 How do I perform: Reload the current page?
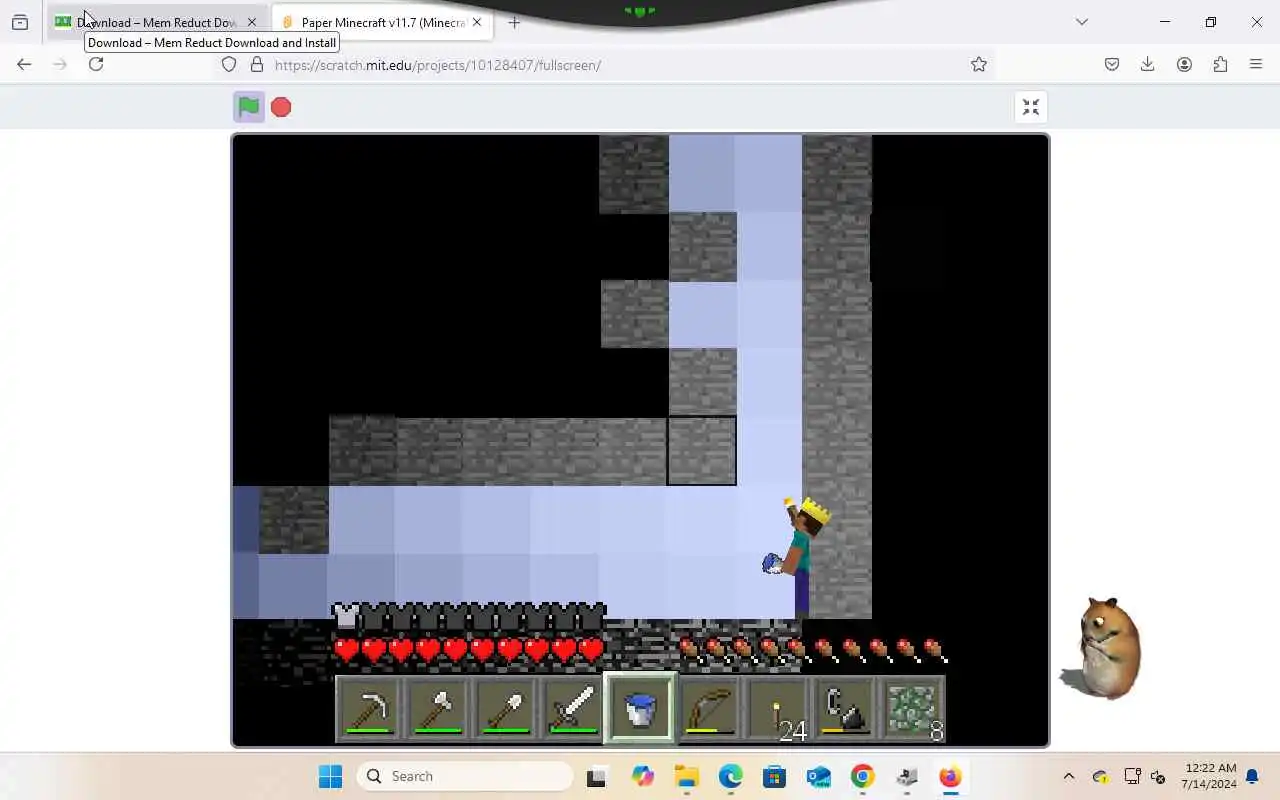96,64
